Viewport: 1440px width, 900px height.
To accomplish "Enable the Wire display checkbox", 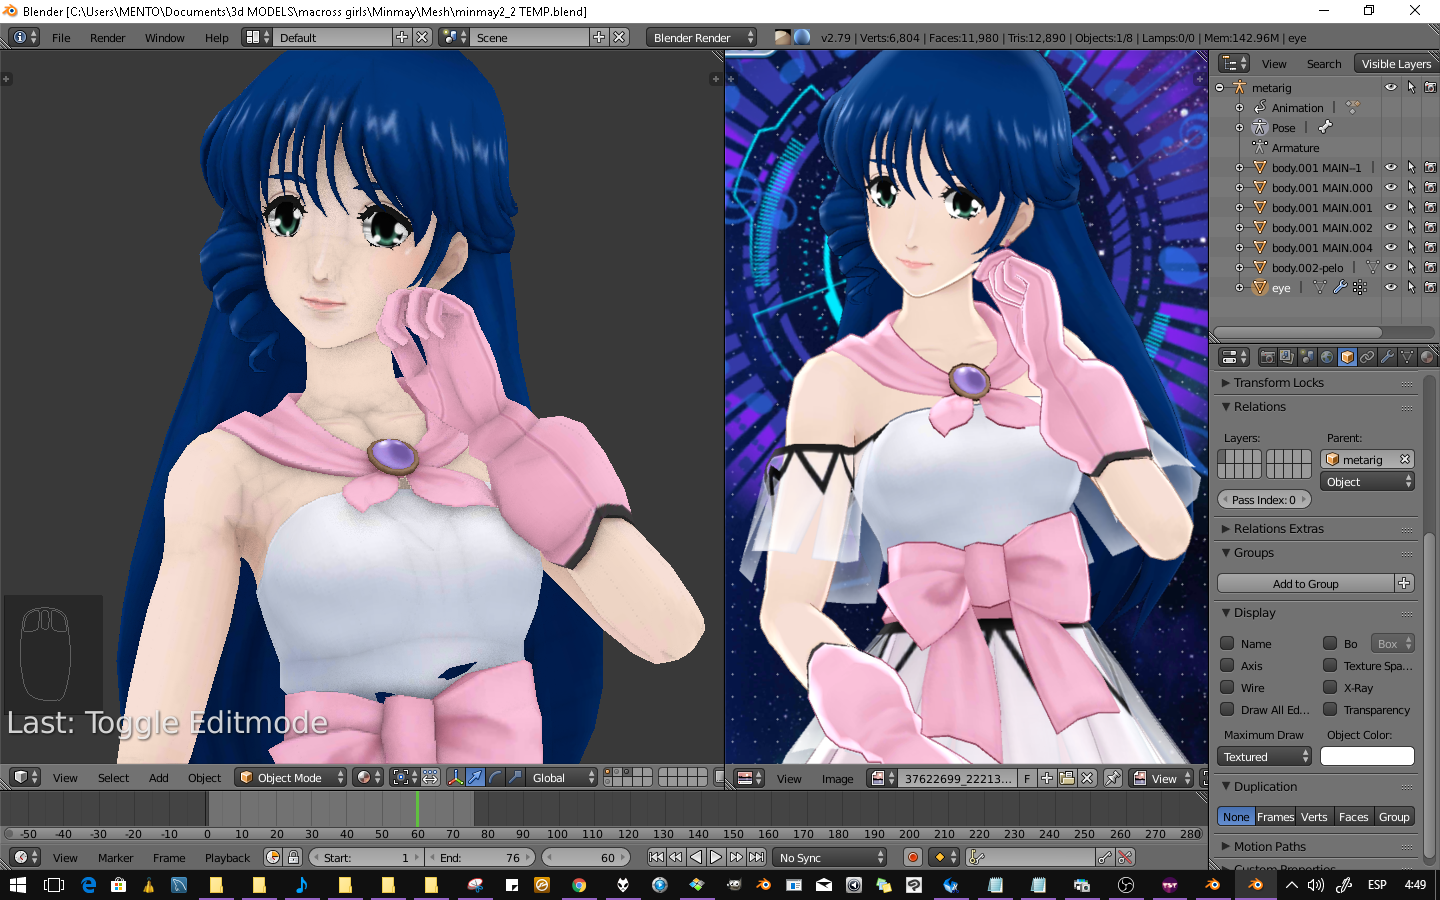I will [x=1227, y=687].
